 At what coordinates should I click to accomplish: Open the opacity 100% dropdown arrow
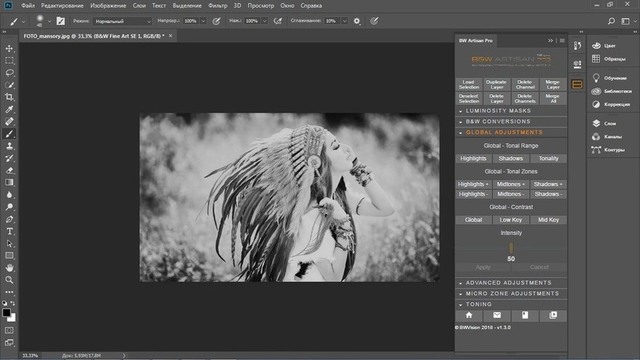[x=203, y=21]
